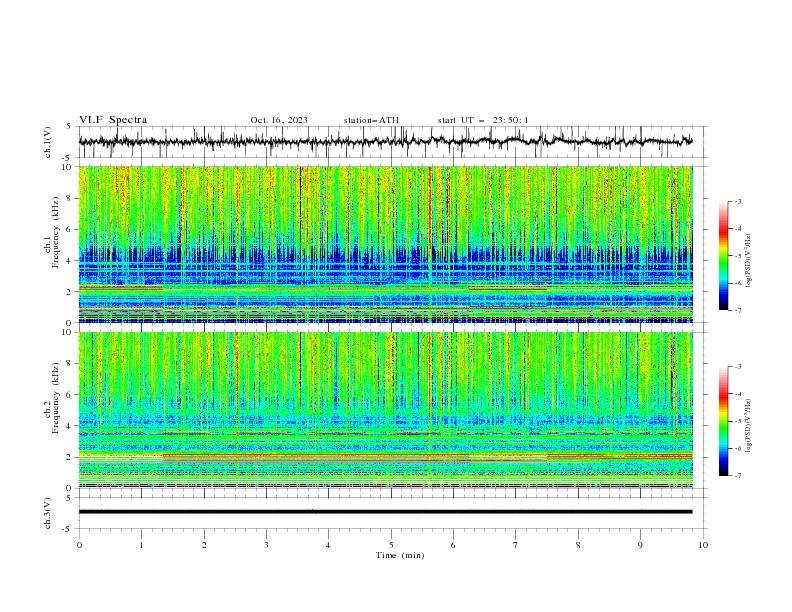
Task: Click the time axis tick label "7"
Action: [x=516, y=545]
